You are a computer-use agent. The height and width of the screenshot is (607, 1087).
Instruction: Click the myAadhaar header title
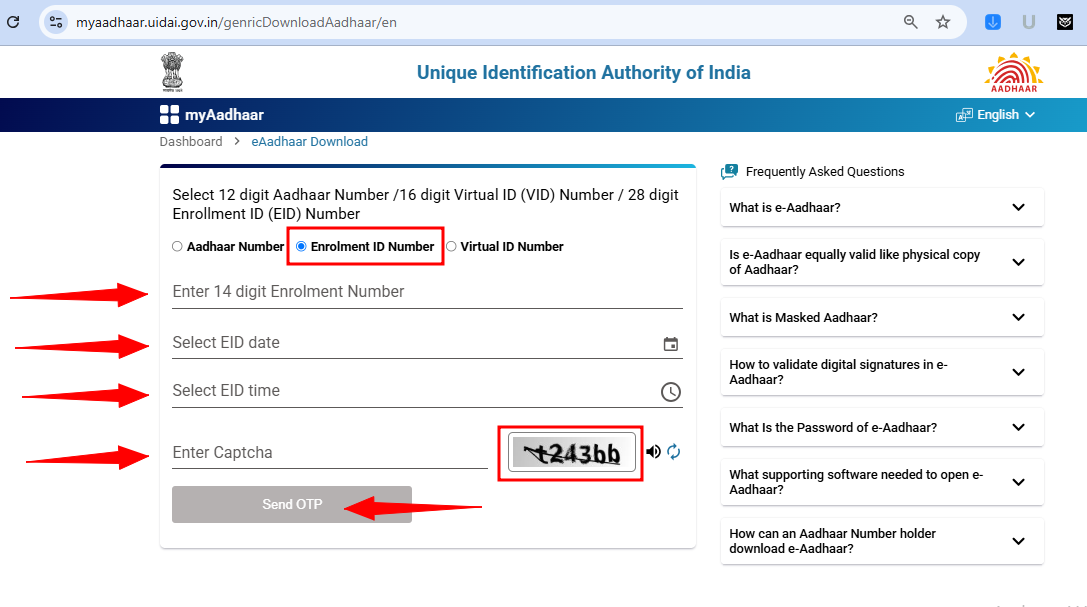(224, 115)
